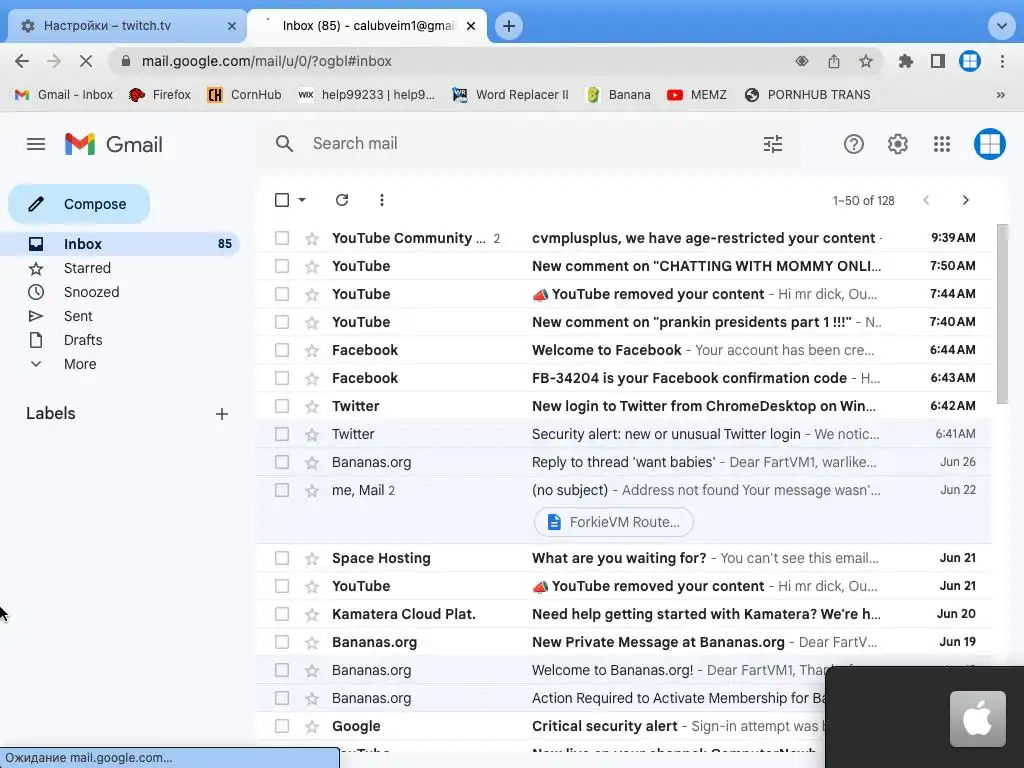The image size is (1024, 768).
Task: Check the Kamatera Cloud Plat. email
Action: [x=282, y=614]
